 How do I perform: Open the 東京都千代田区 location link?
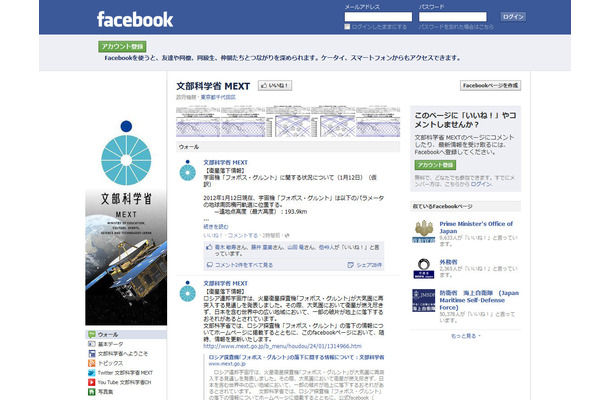tap(218, 97)
